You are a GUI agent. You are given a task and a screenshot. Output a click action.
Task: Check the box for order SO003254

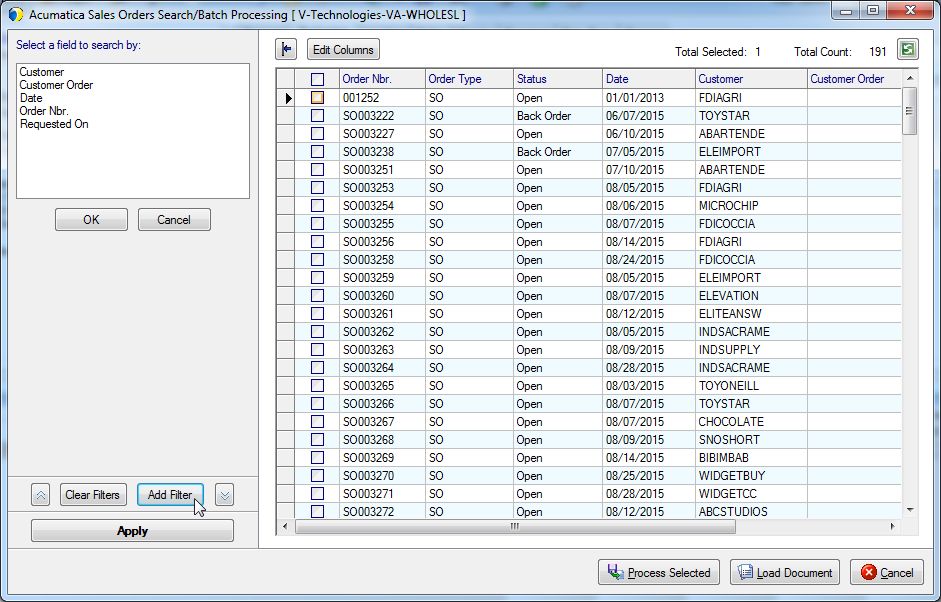317,205
